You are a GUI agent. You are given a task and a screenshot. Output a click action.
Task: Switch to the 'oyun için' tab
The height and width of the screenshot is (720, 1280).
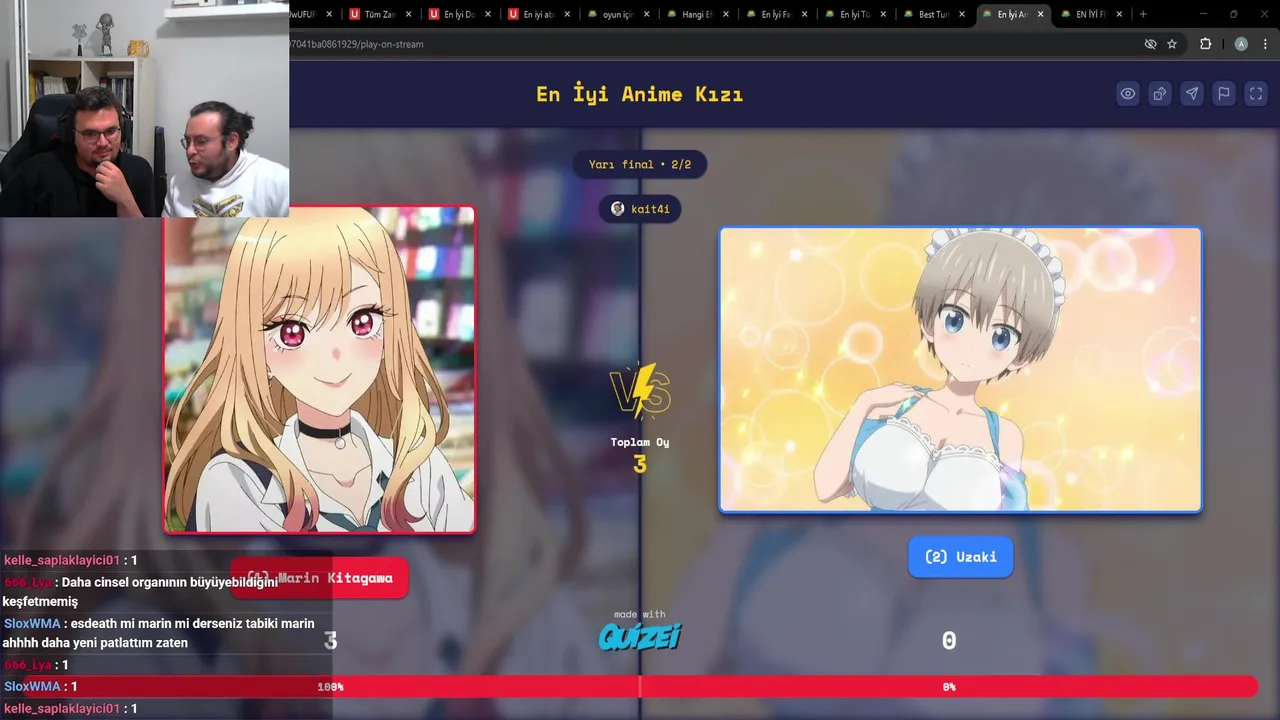(x=617, y=14)
